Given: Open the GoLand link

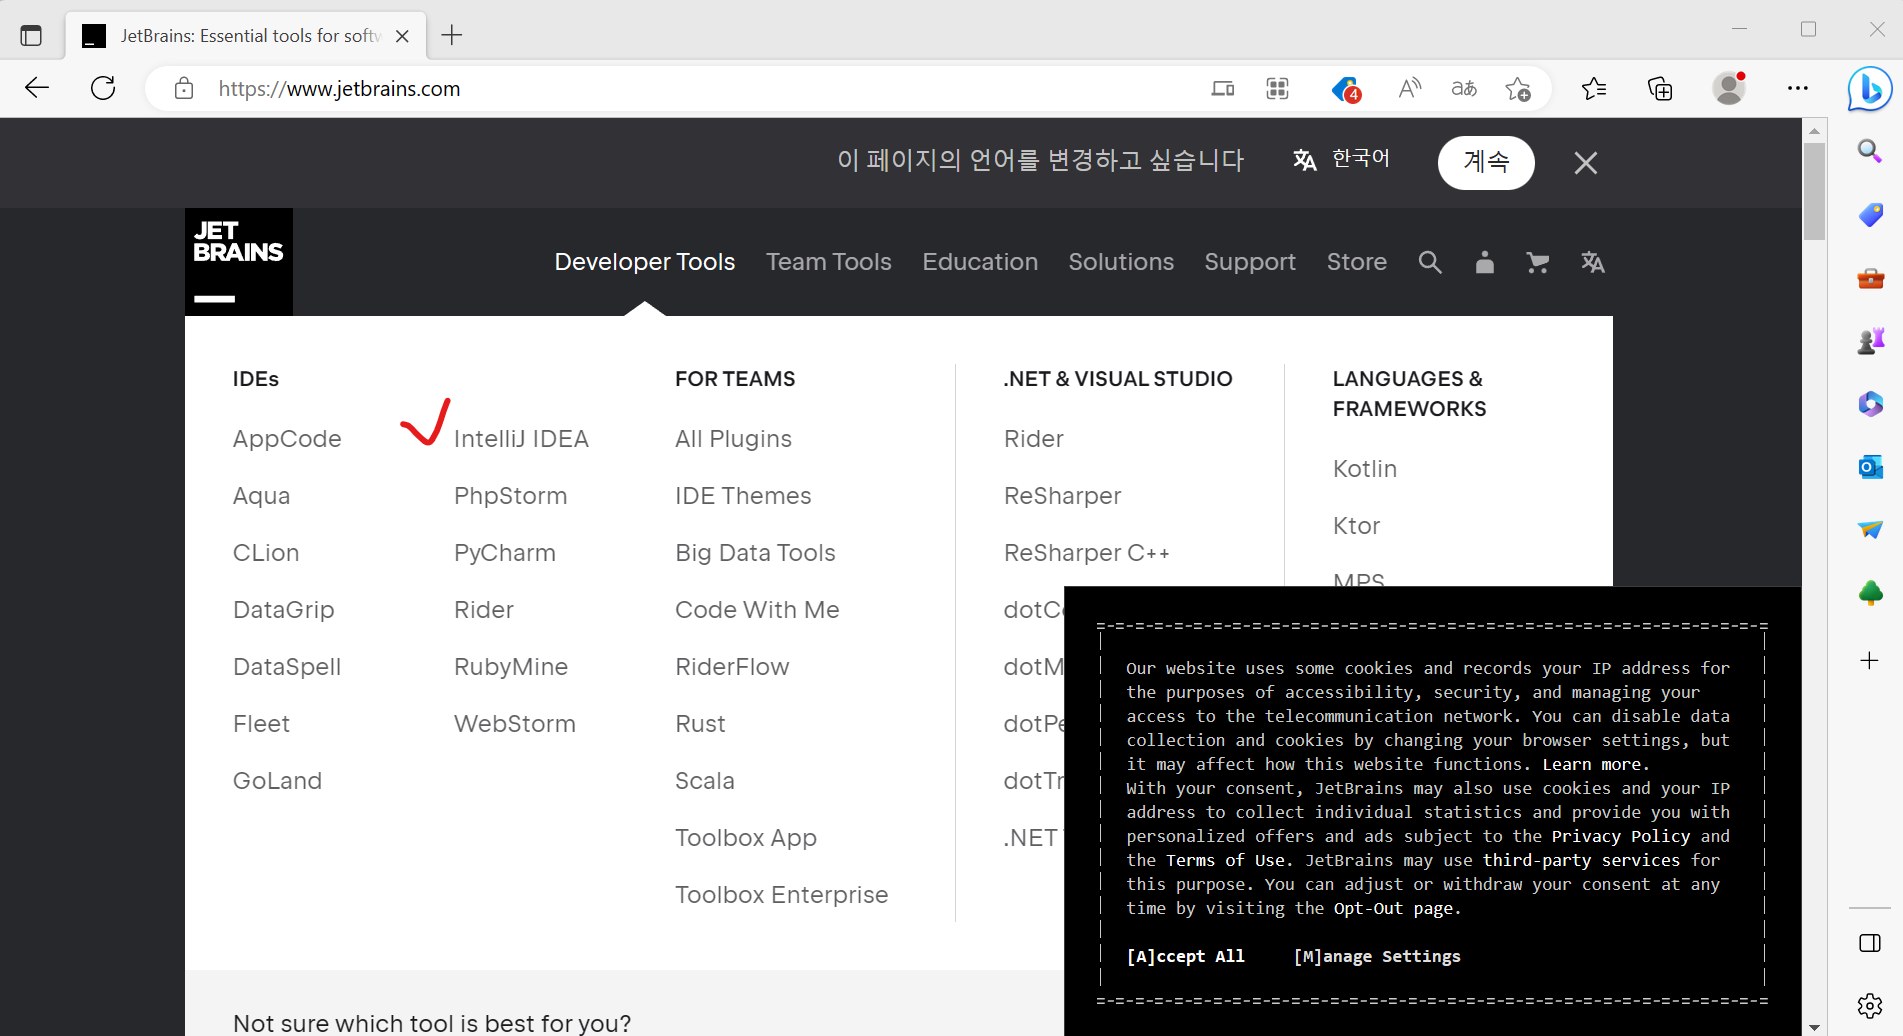Looking at the screenshot, I should click(x=277, y=781).
